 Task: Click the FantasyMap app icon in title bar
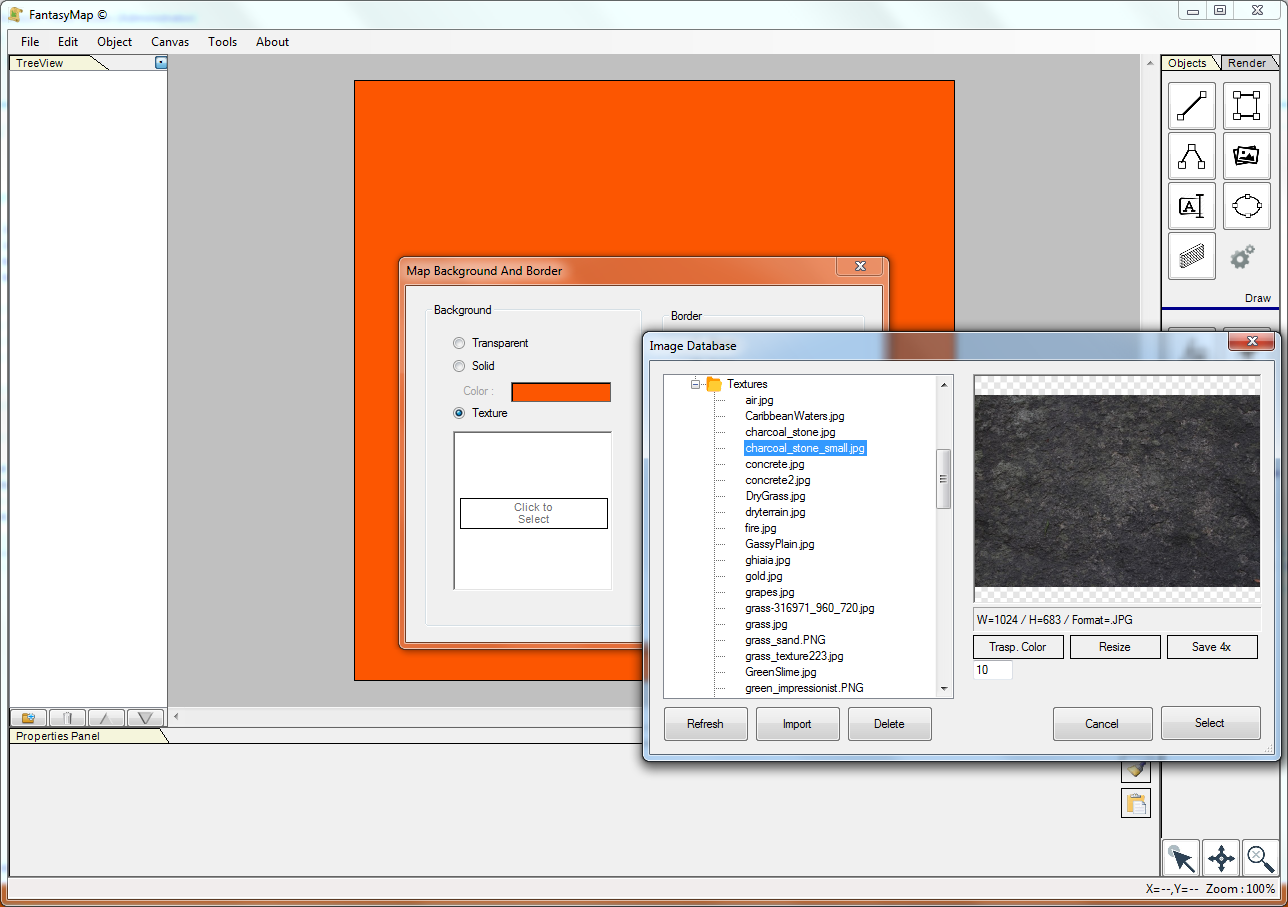(x=16, y=14)
